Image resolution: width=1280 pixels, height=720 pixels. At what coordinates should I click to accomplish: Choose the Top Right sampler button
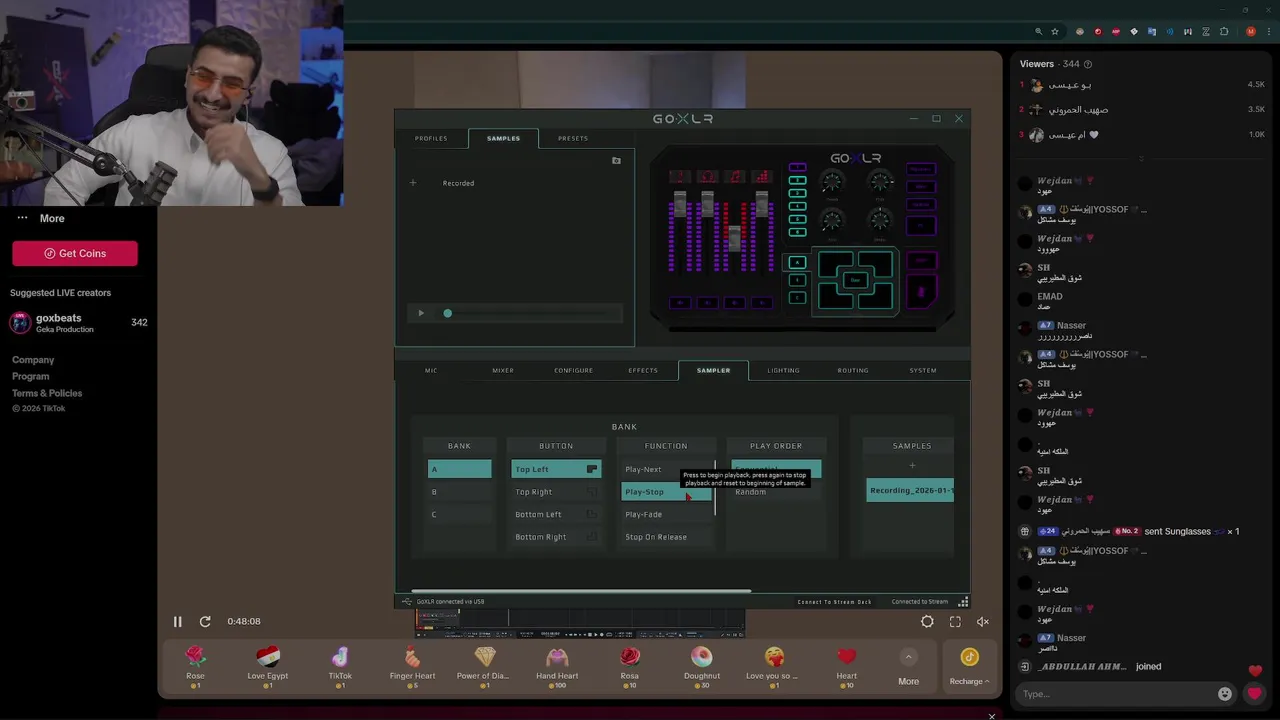556,492
